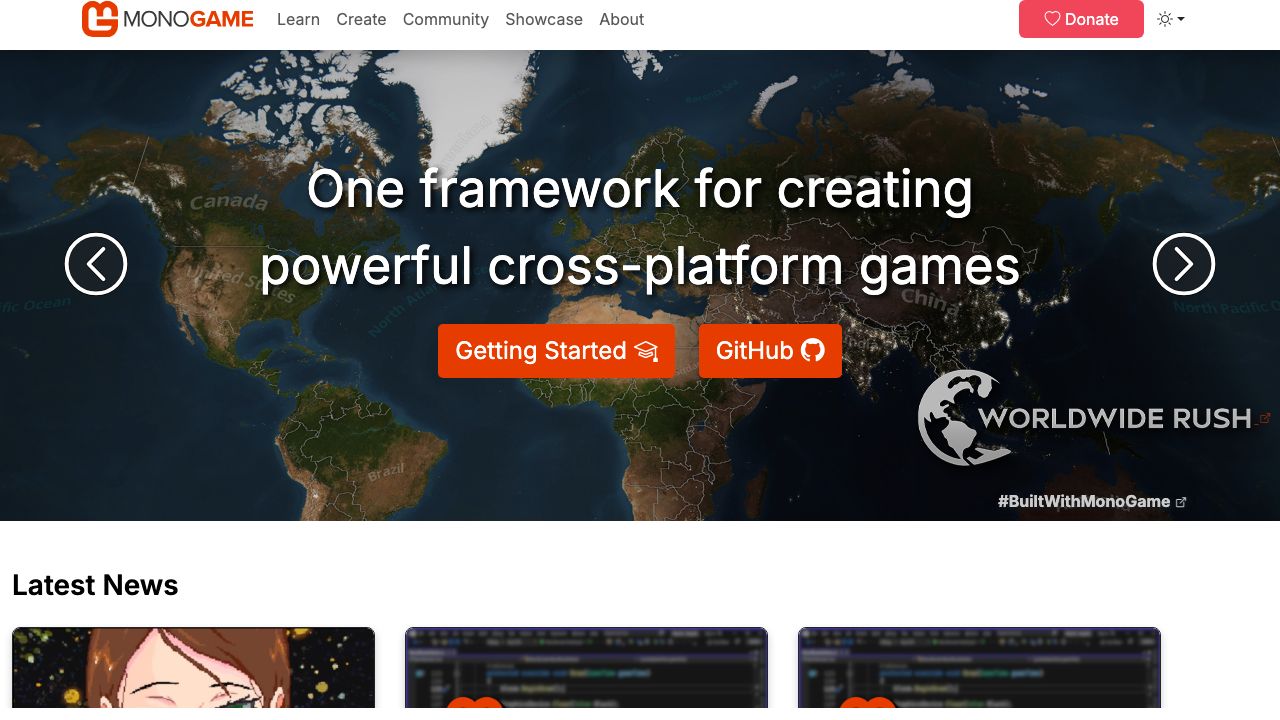Open the About page
This screenshot has height=720, width=1280.
(622, 19)
